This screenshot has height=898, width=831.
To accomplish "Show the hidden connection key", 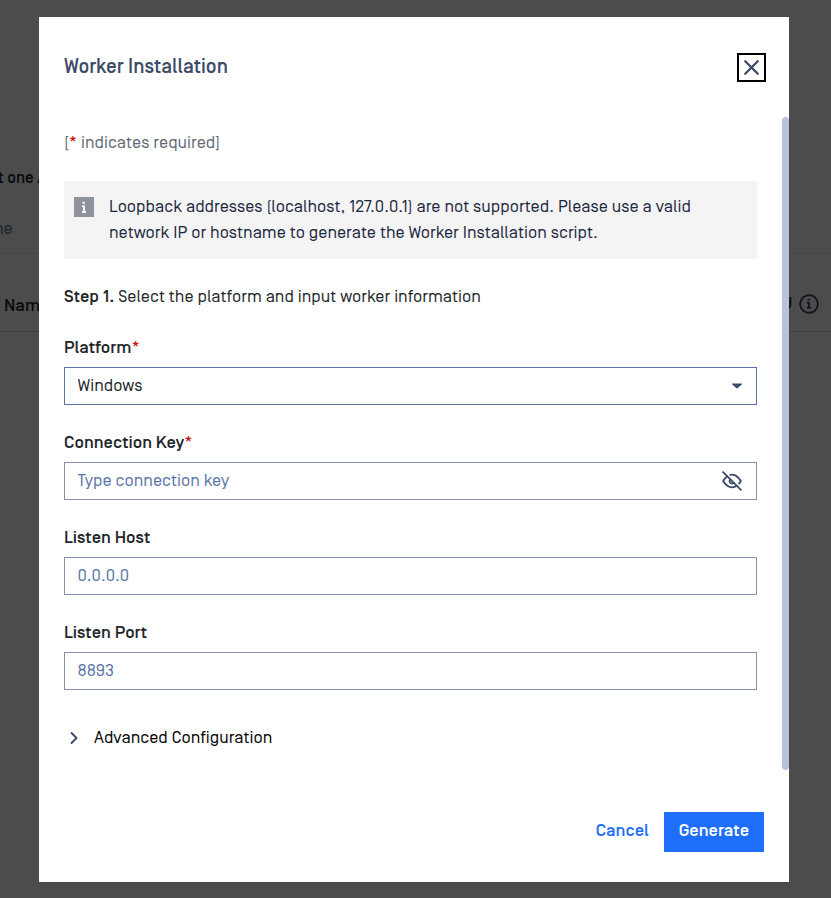I will pyautogui.click(x=732, y=481).
